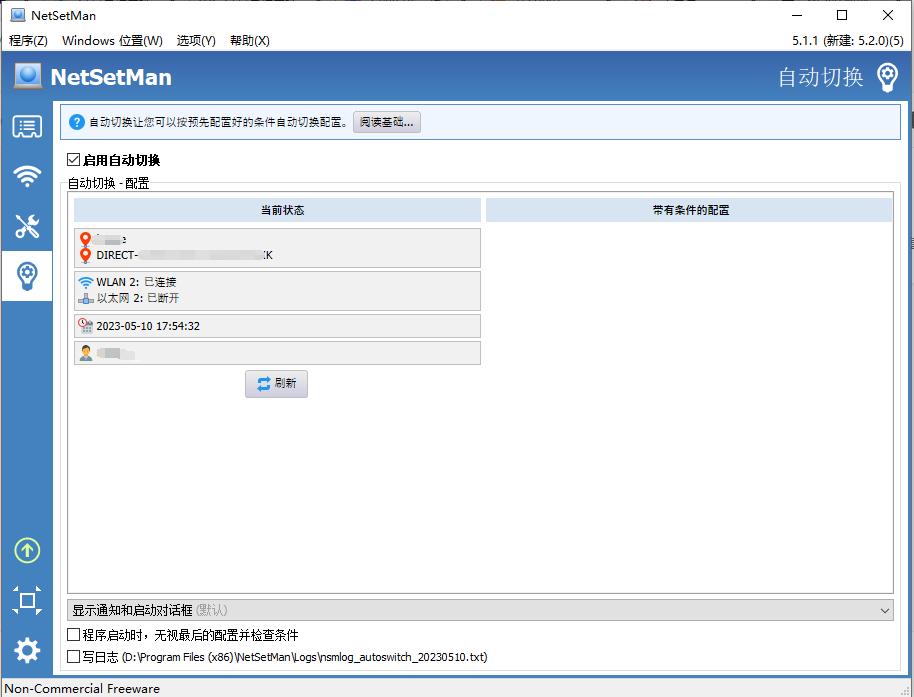Viewport: 914px width, 697px height.
Task: Click the 刷新 refresh button
Action: click(276, 383)
